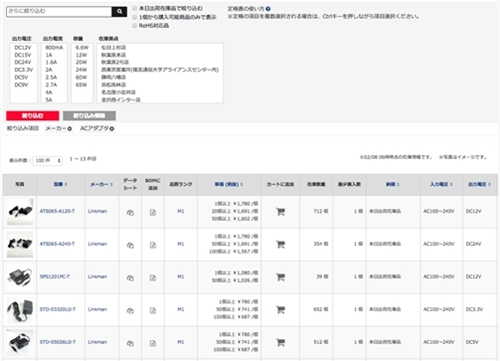Add STD-05026U2-T to BOM via document icon
Image resolution: width=500 pixels, height=361 pixels.
coord(153,343)
